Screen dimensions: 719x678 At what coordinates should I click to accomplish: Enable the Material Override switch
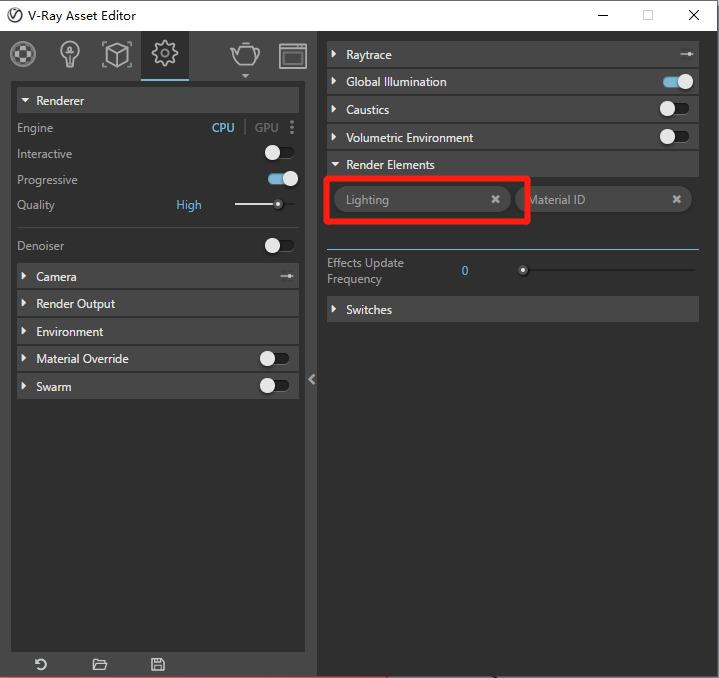(274, 358)
